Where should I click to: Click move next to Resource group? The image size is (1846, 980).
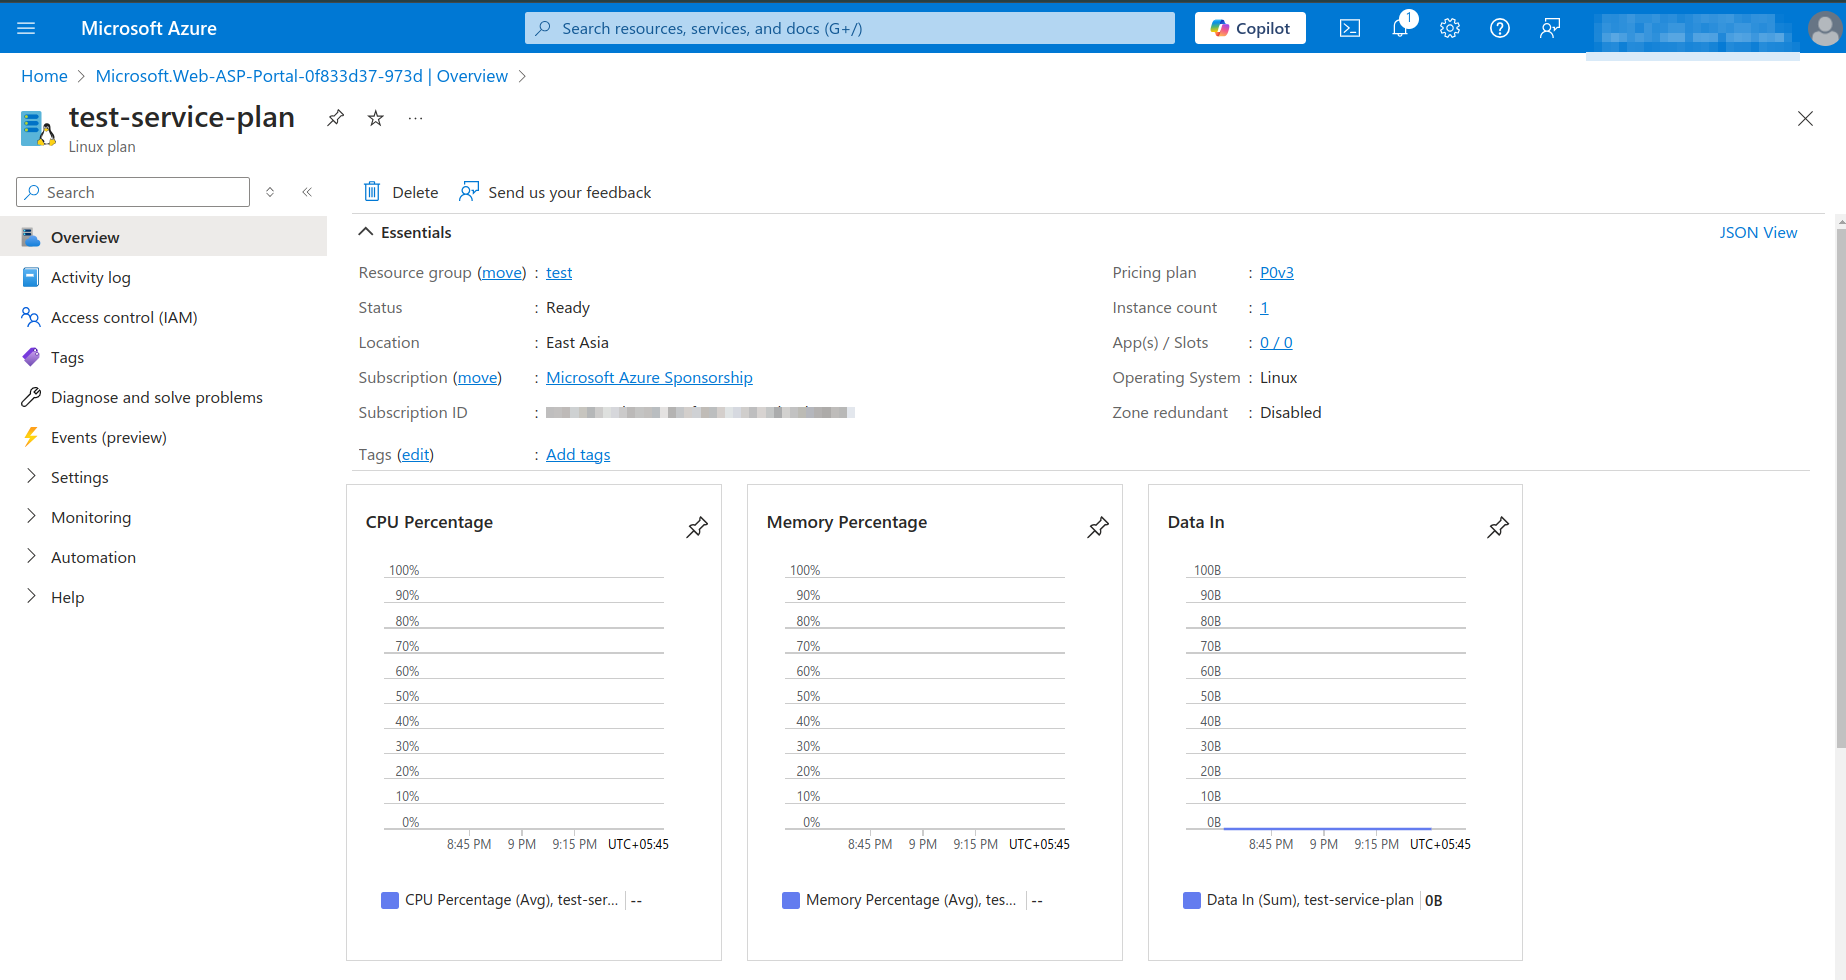pyautogui.click(x=502, y=272)
